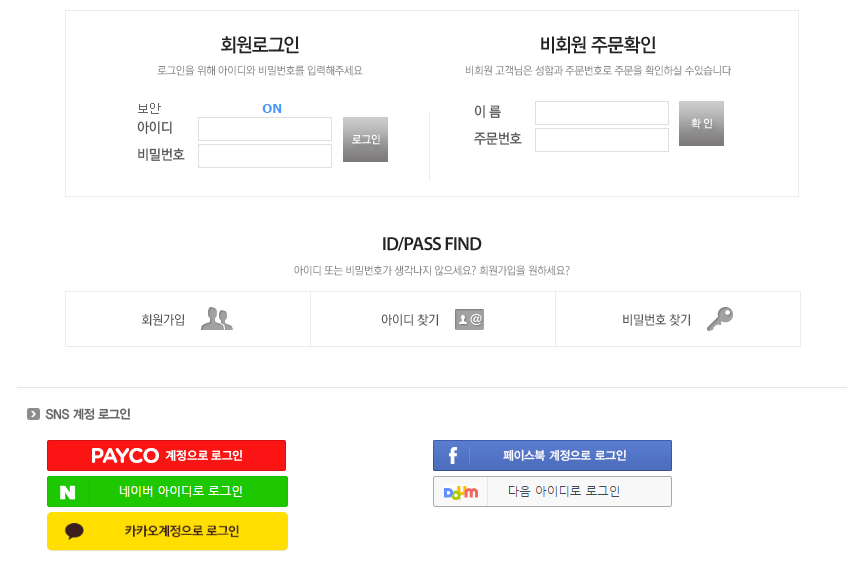
Task: Select 네이버 아이디로 로그인 text
Action: pos(180,492)
